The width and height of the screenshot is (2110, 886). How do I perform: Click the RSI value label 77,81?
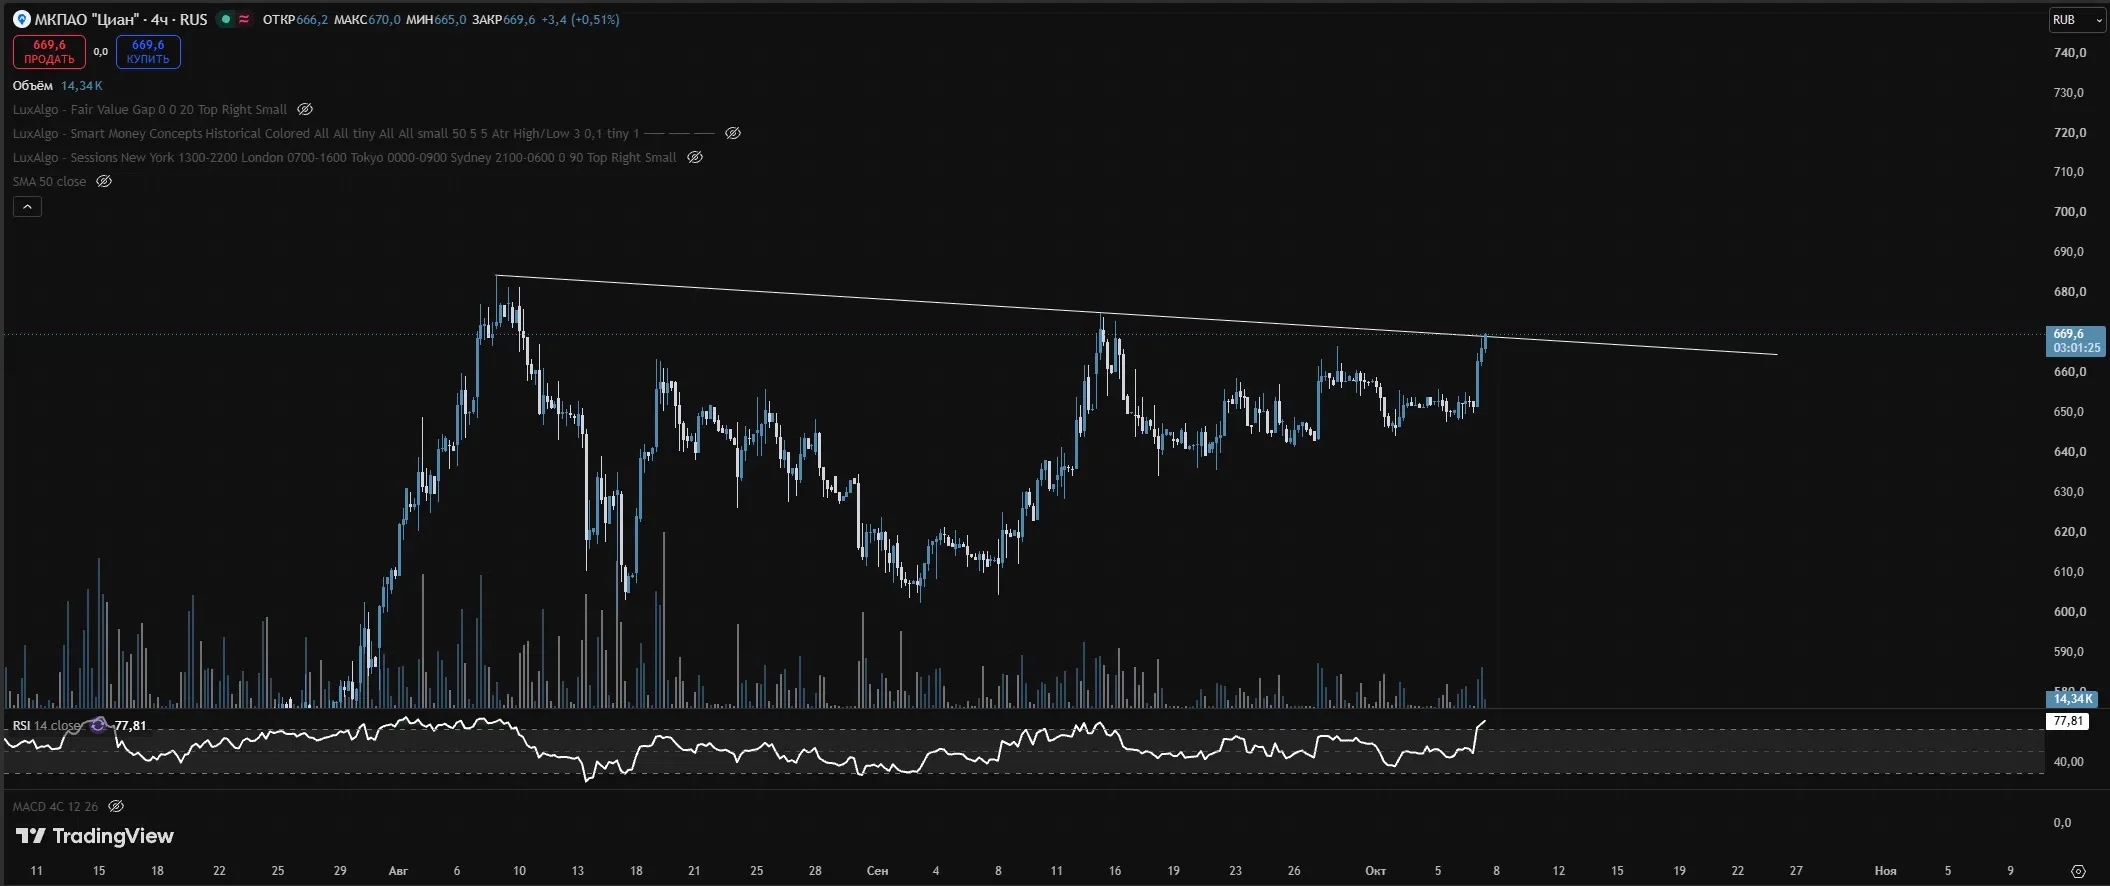pyautogui.click(x=2067, y=721)
